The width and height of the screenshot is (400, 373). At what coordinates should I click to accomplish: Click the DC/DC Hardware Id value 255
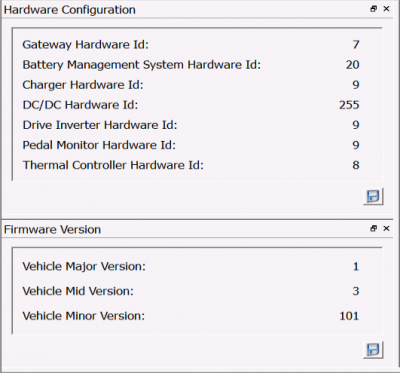349,105
